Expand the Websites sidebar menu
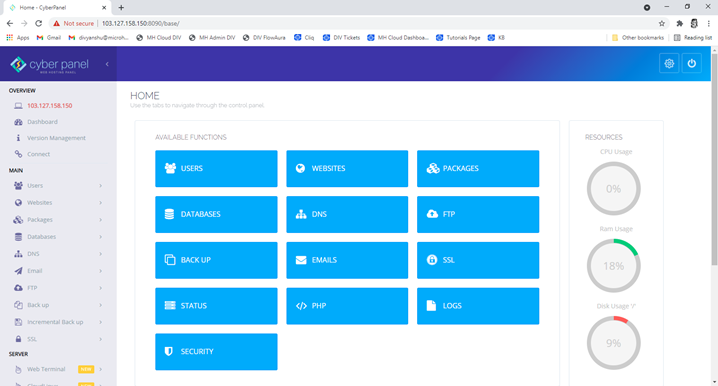This screenshot has height=386, width=718. coord(58,202)
